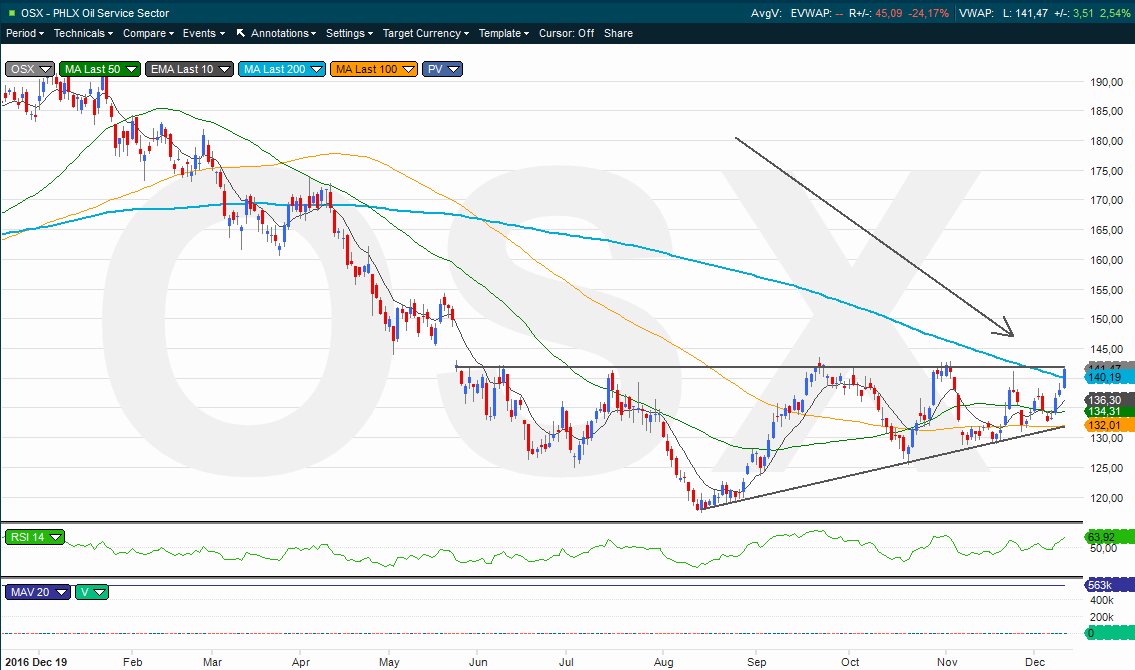Click the 50,00 RSI axis label

(x=1103, y=548)
